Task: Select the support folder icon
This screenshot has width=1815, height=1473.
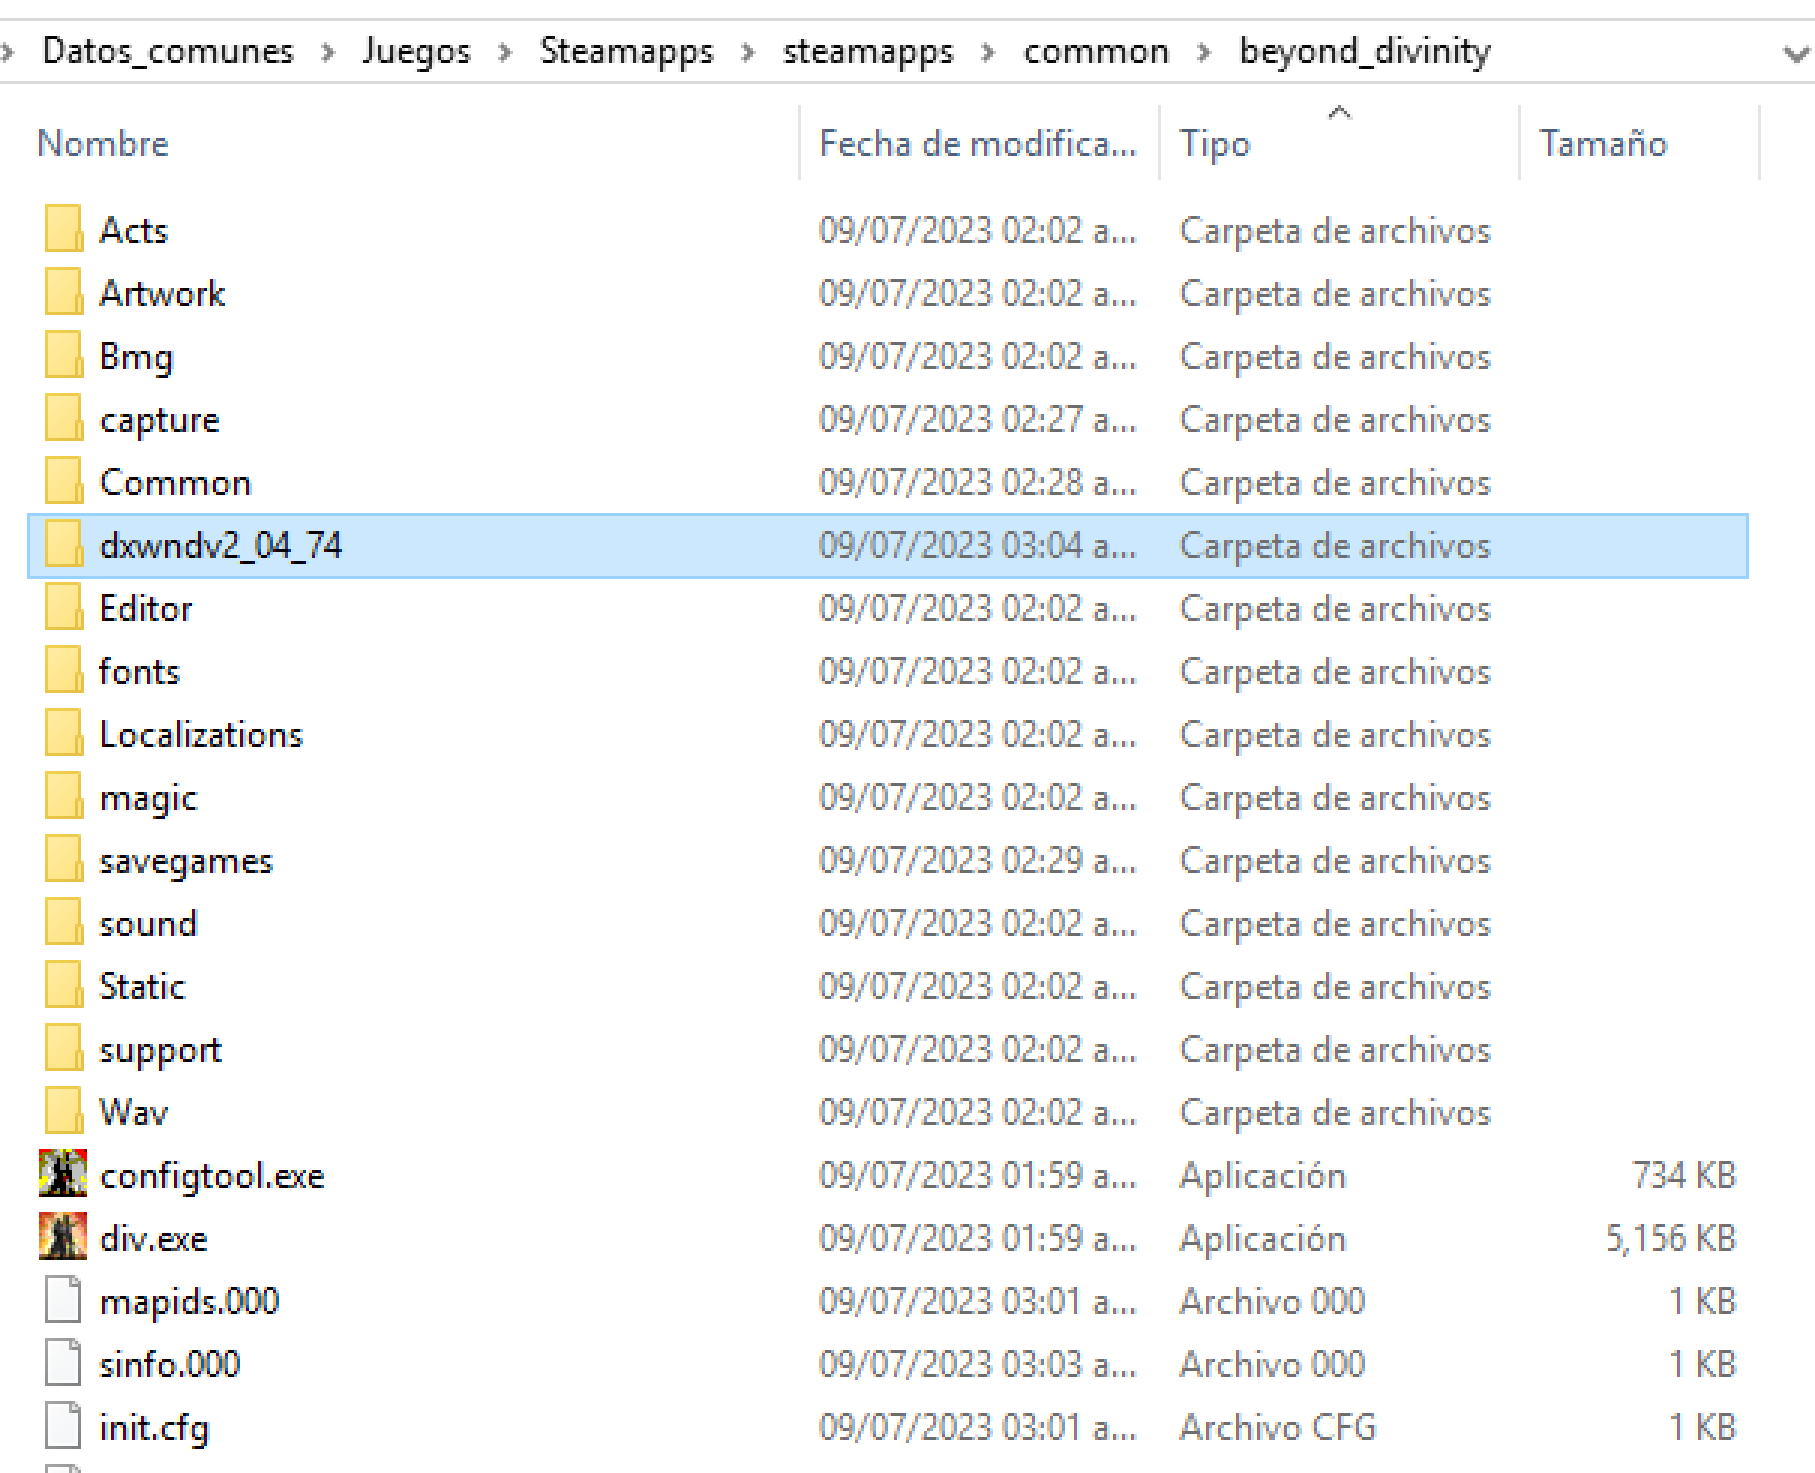Action: pos(63,1048)
